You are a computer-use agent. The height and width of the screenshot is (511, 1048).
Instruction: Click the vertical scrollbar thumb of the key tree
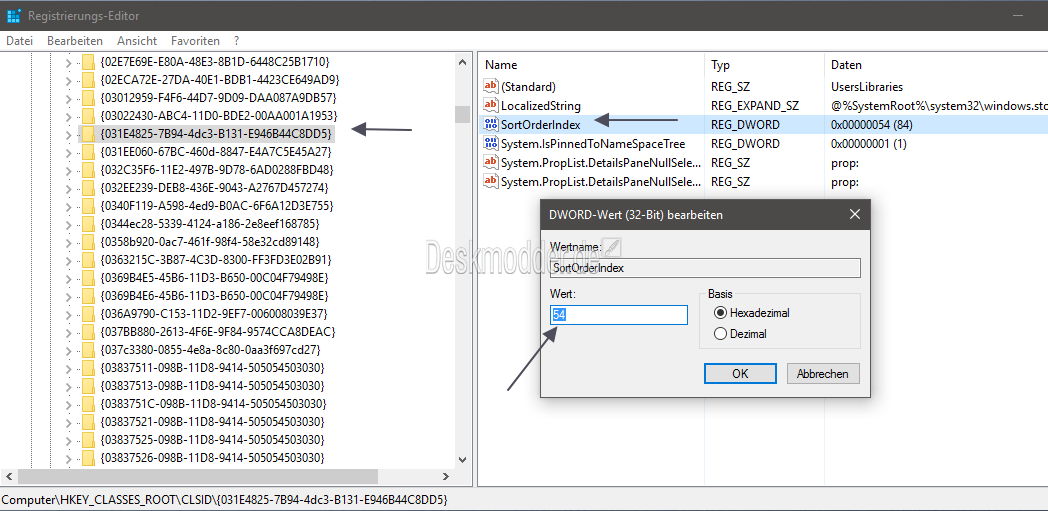click(462, 114)
